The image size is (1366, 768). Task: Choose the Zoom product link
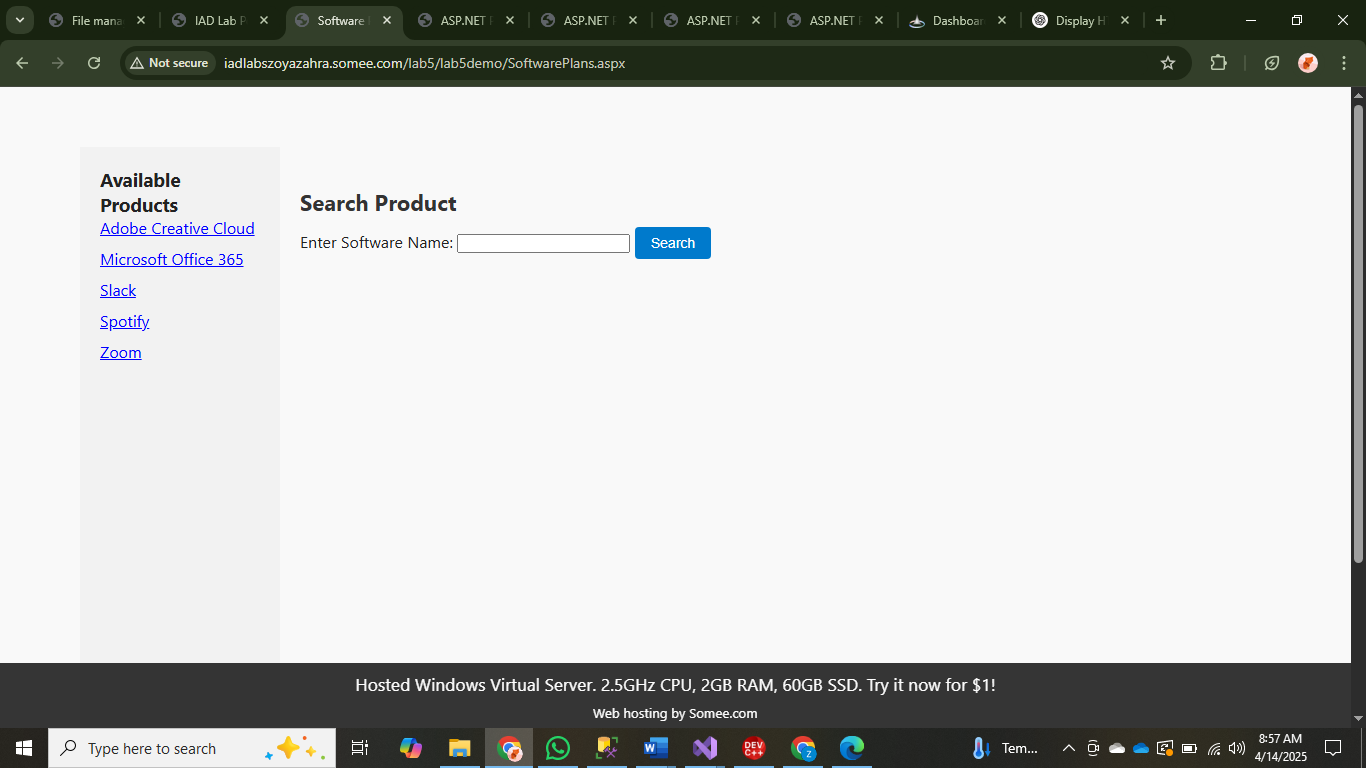click(121, 352)
